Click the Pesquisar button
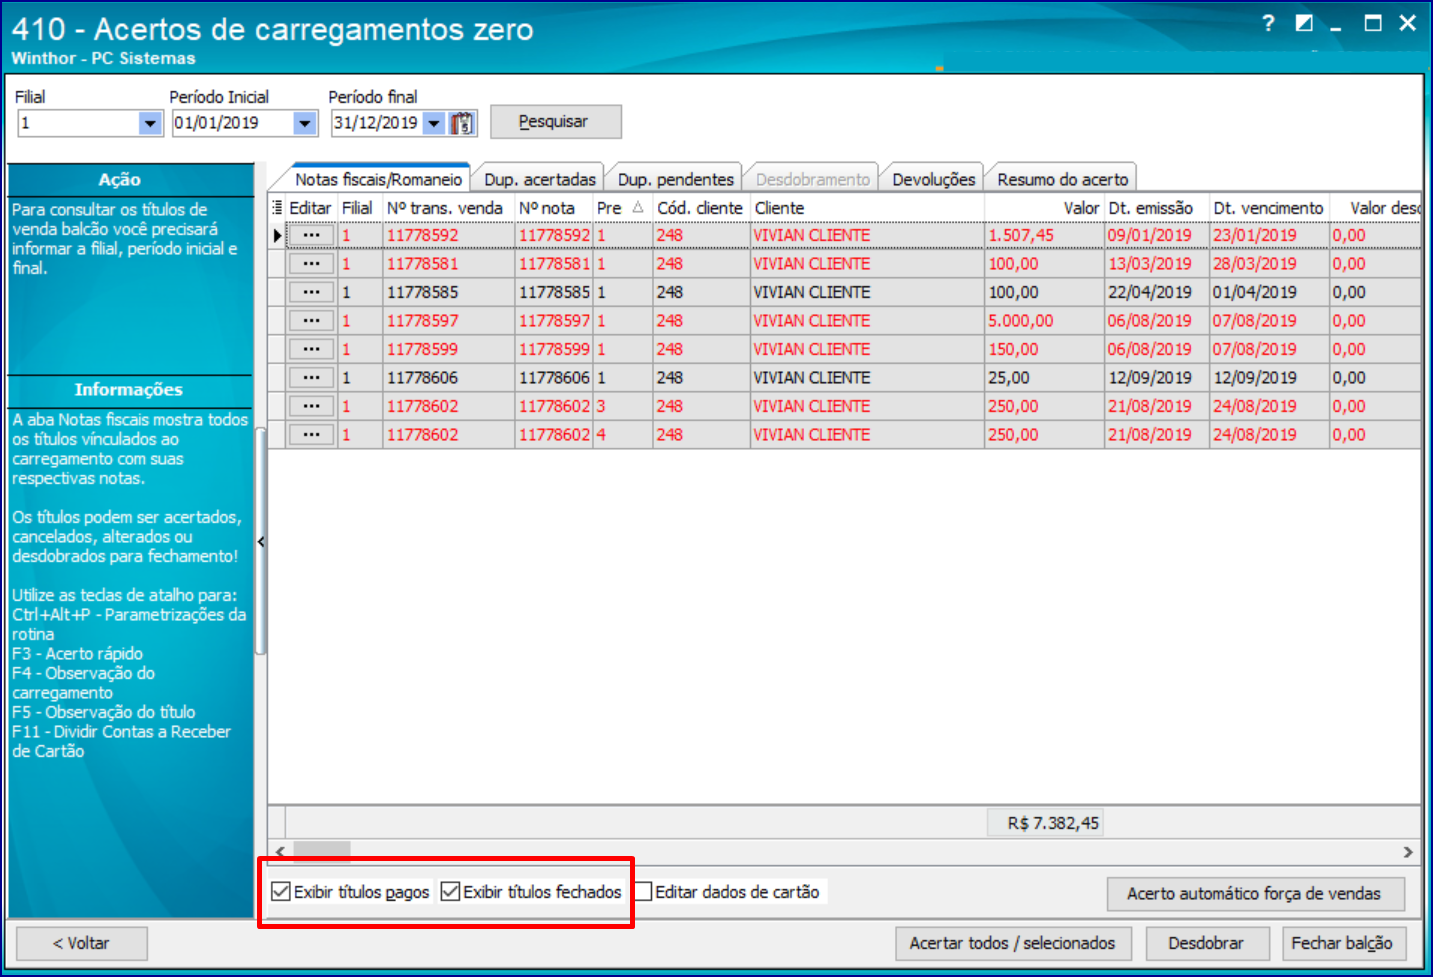Screen dimensions: 1433x977 coord(556,122)
